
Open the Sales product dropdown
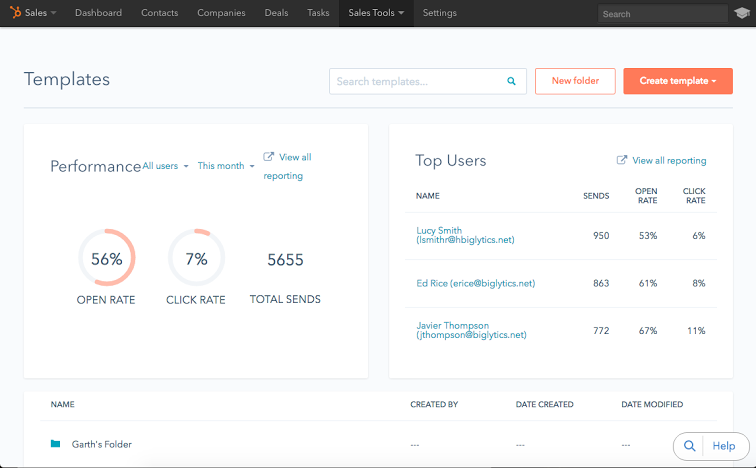[40, 13]
